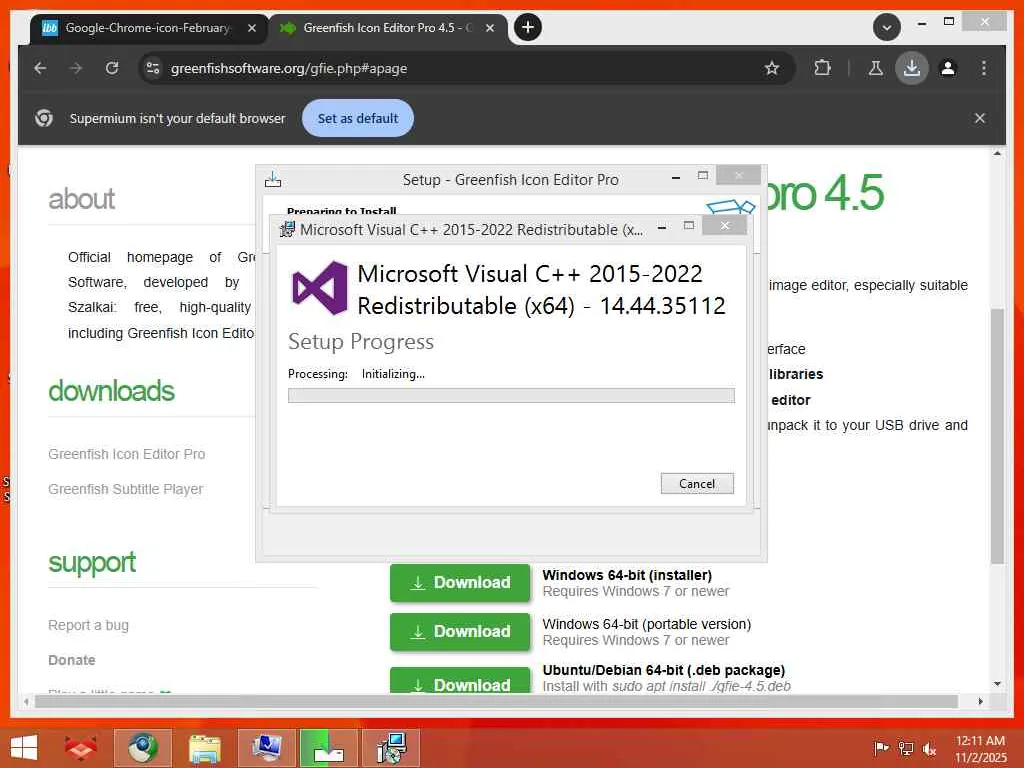Open the computer monitor taskbar app
The height and width of the screenshot is (768, 1024).
pos(266,748)
